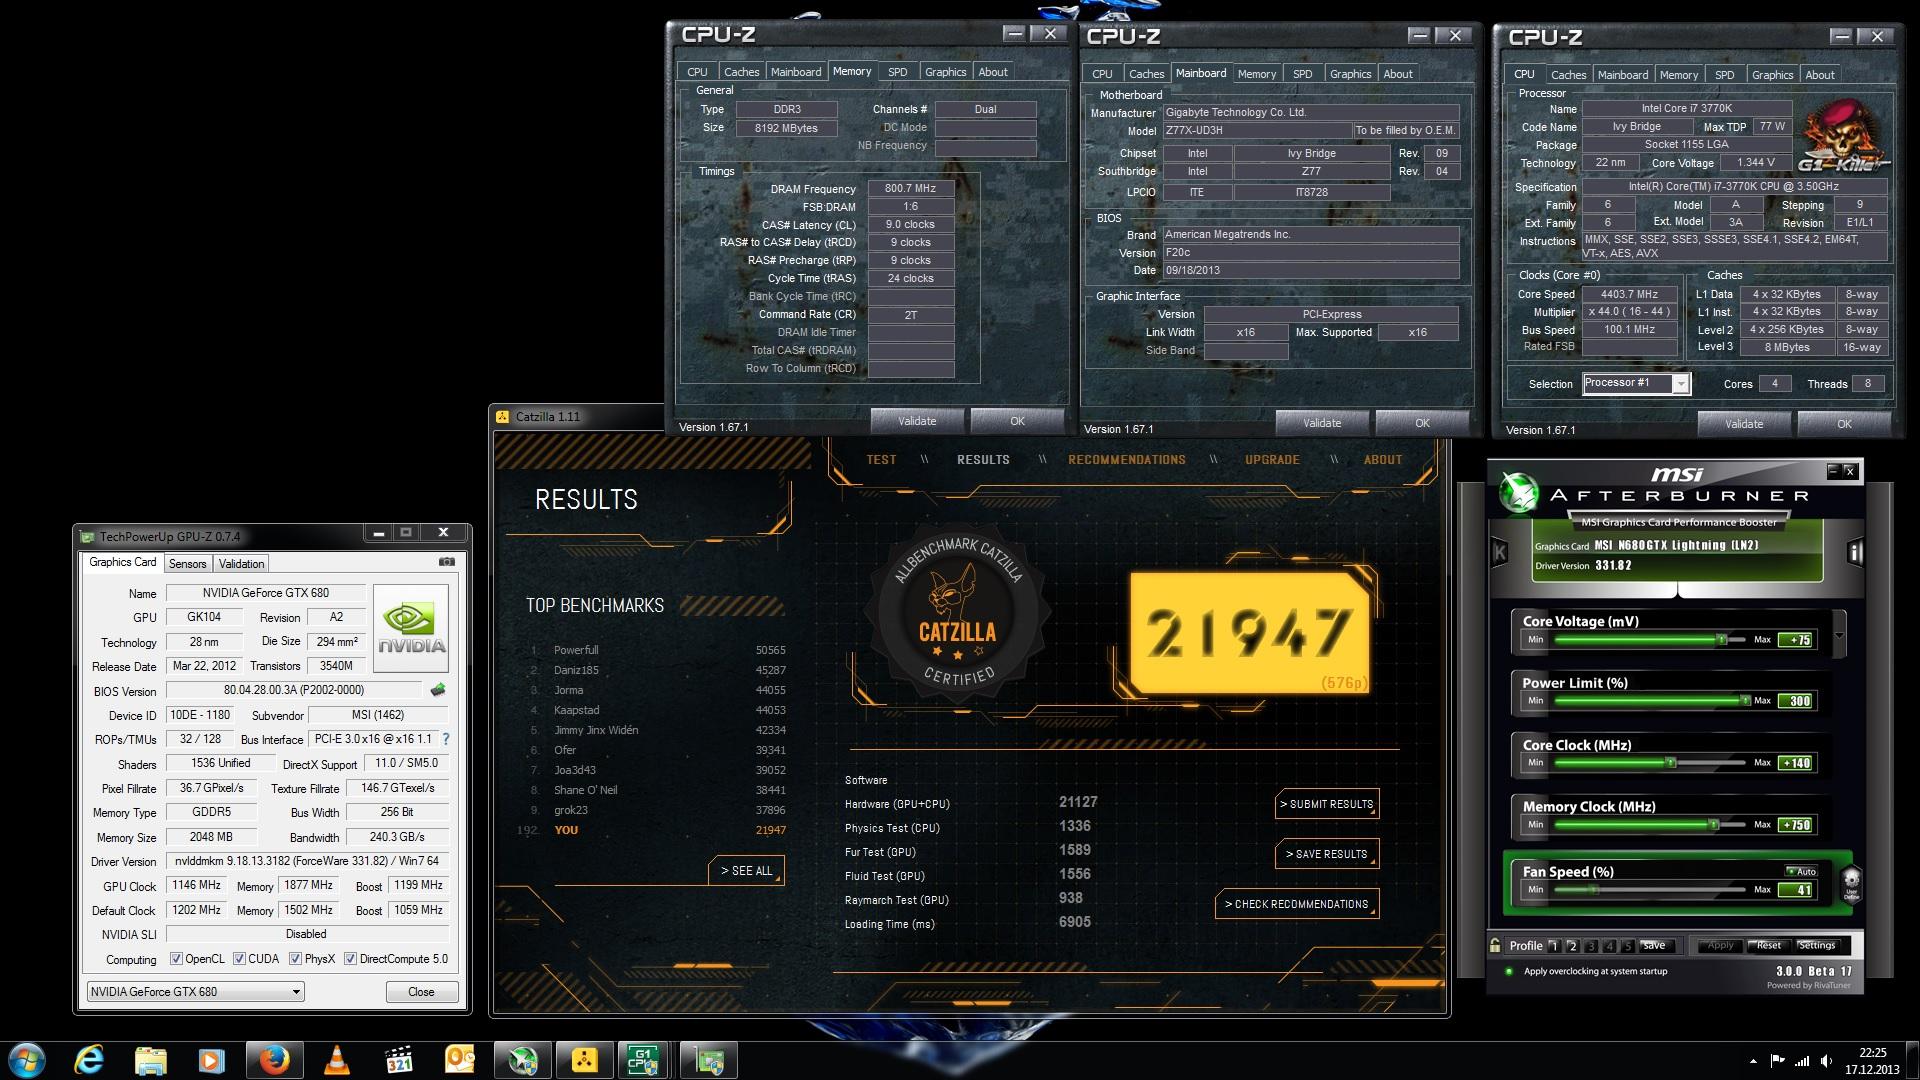Click the Memory Clock slider handle
1920x1080 pixels.
1713,824
